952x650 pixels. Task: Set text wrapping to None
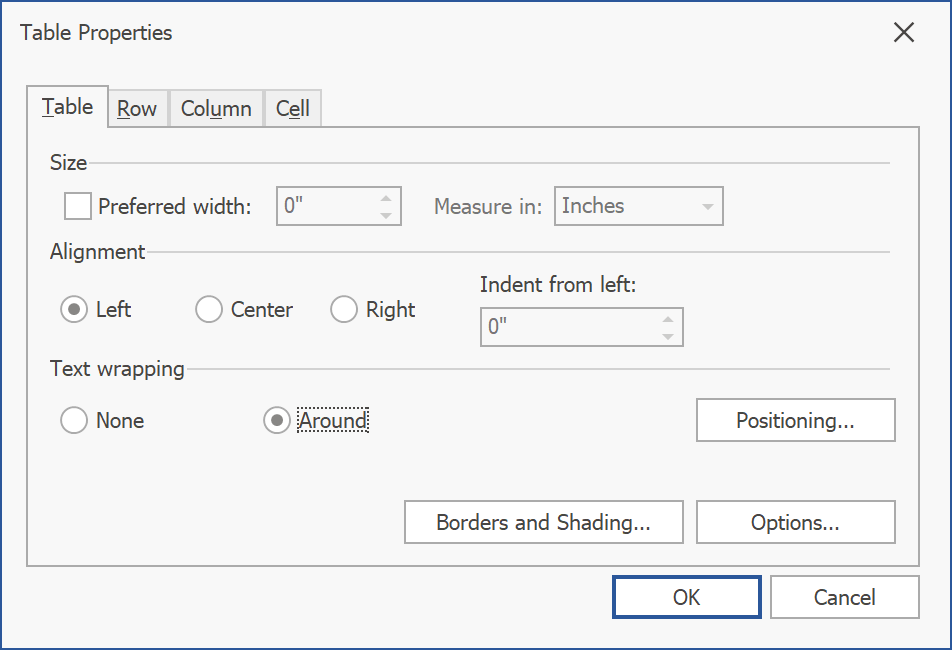(74, 421)
